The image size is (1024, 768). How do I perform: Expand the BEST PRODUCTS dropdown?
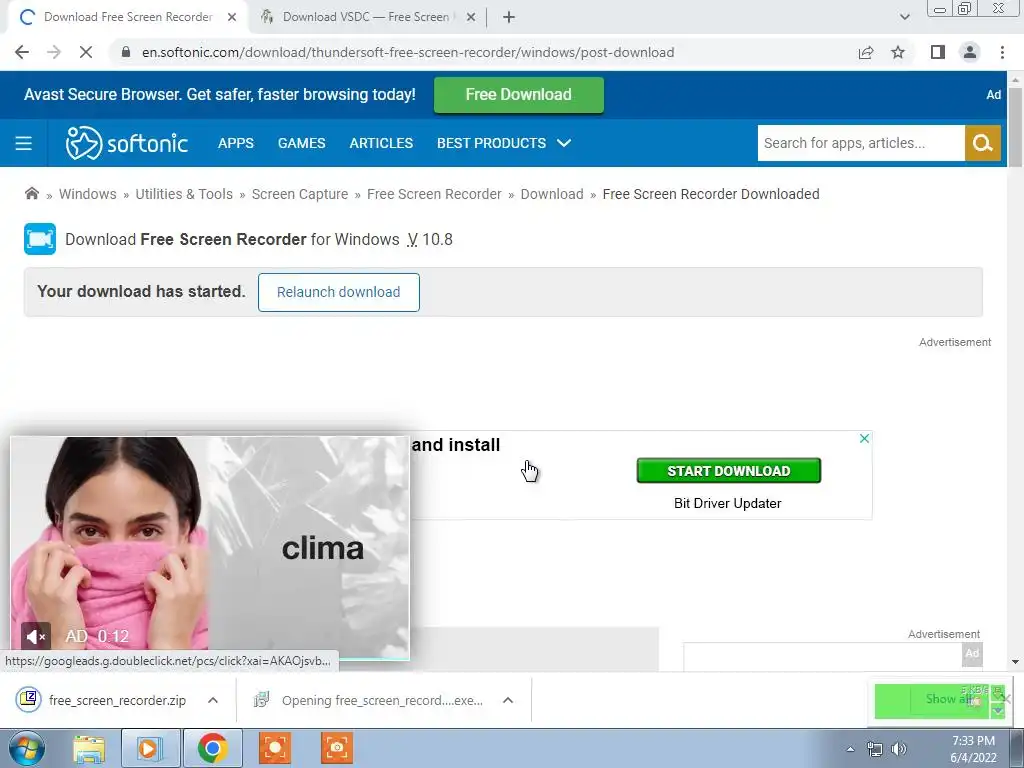[x=504, y=143]
